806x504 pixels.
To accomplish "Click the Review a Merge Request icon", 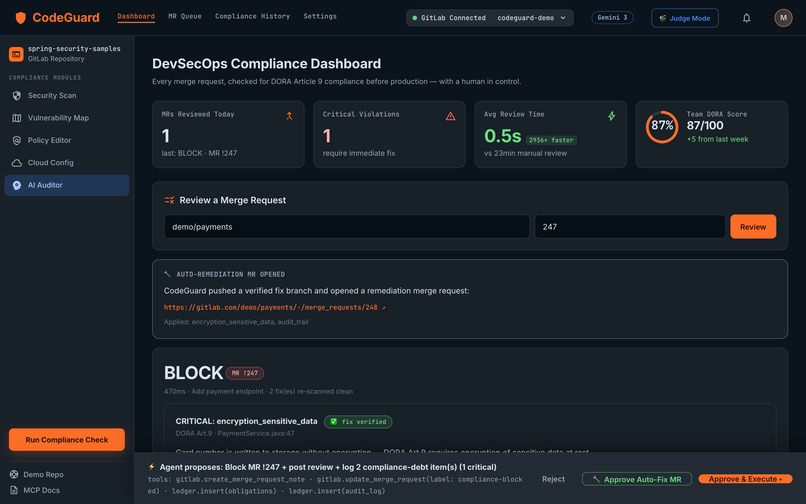I will click(169, 200).
